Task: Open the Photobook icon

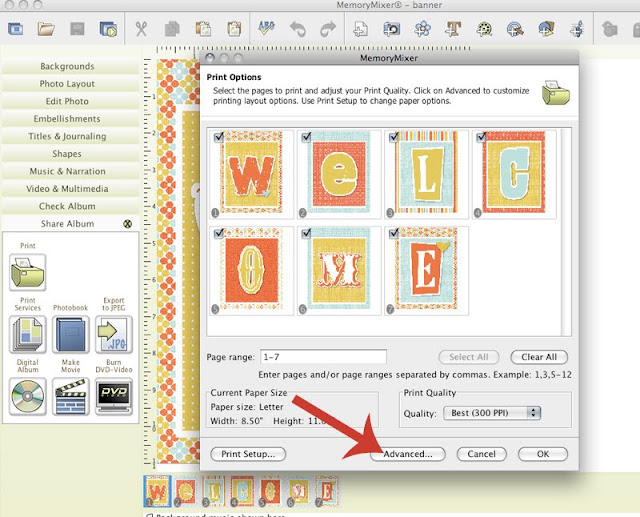Action: pyautogui.click(x=70, y=335)
